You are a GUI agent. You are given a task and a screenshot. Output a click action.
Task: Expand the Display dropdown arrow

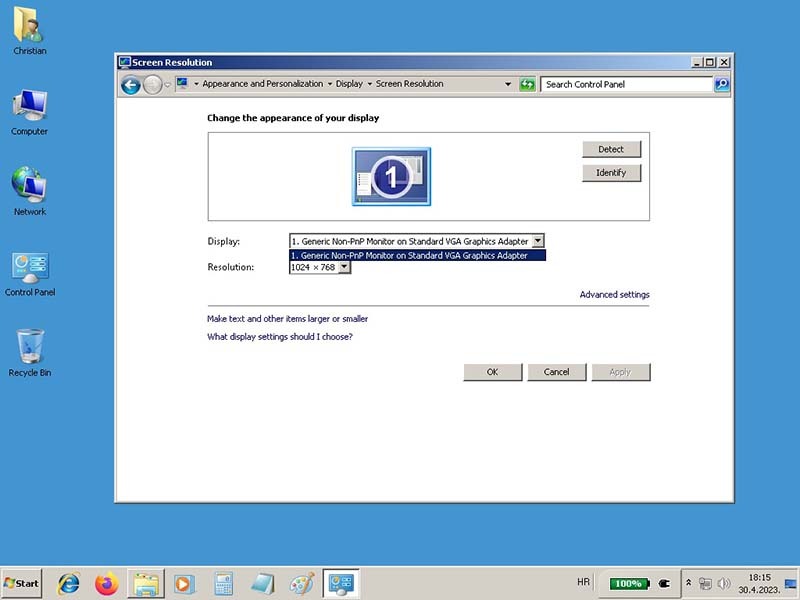point(538,241)
